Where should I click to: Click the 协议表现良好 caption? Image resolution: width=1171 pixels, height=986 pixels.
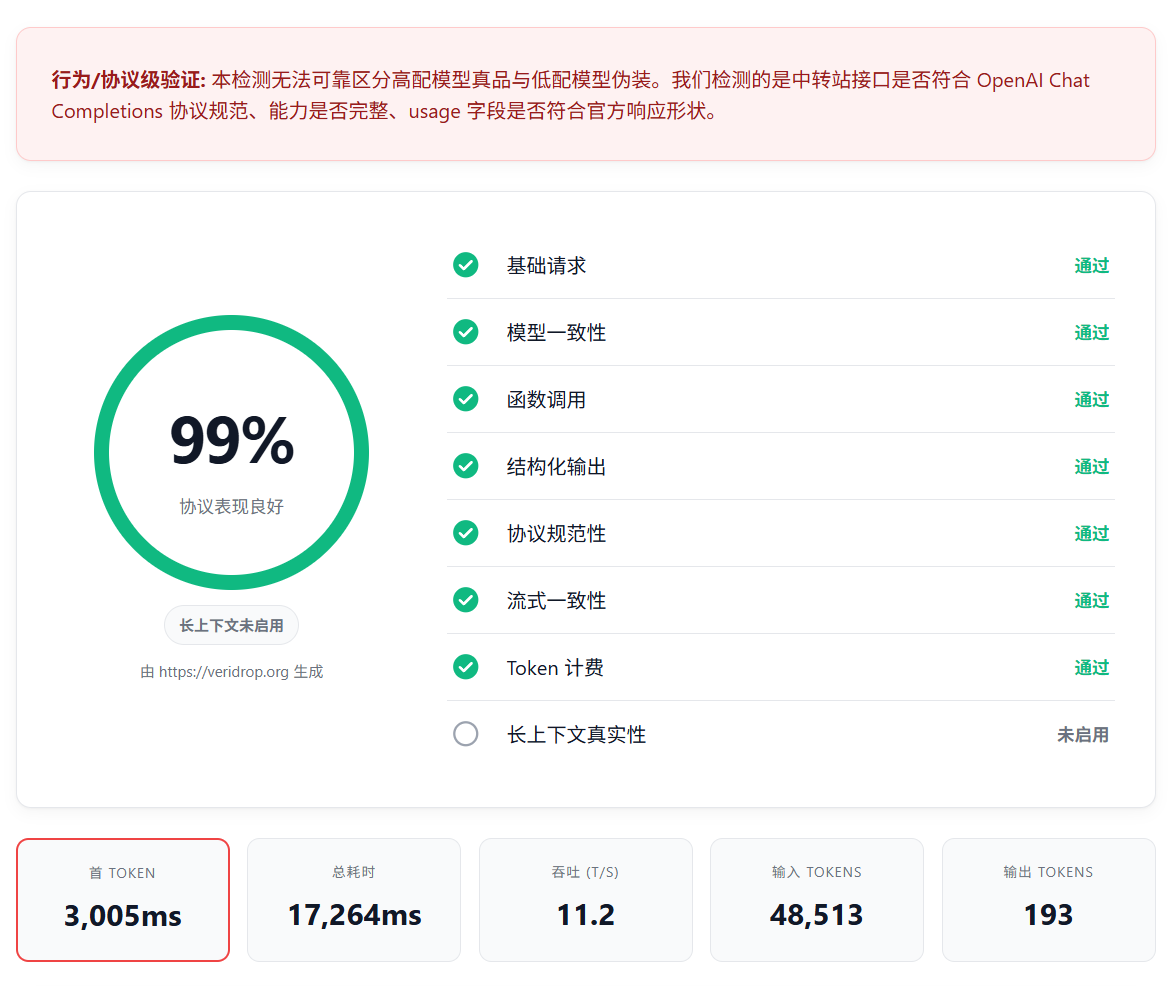pyautogui.click(x=232, y=506)
